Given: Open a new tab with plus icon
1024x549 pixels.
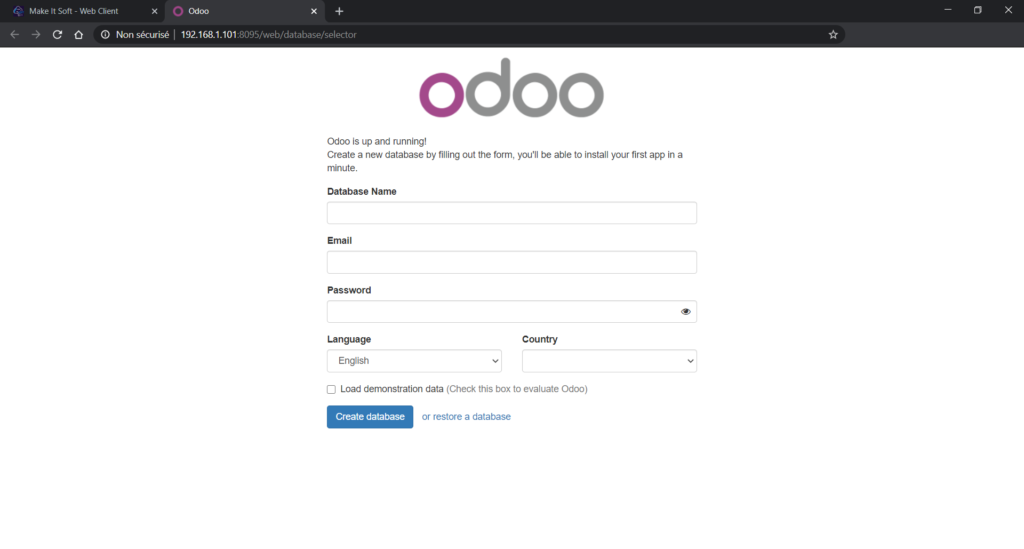Looking at the screenshot, I should pyautogui.click(x=339, y=11).
